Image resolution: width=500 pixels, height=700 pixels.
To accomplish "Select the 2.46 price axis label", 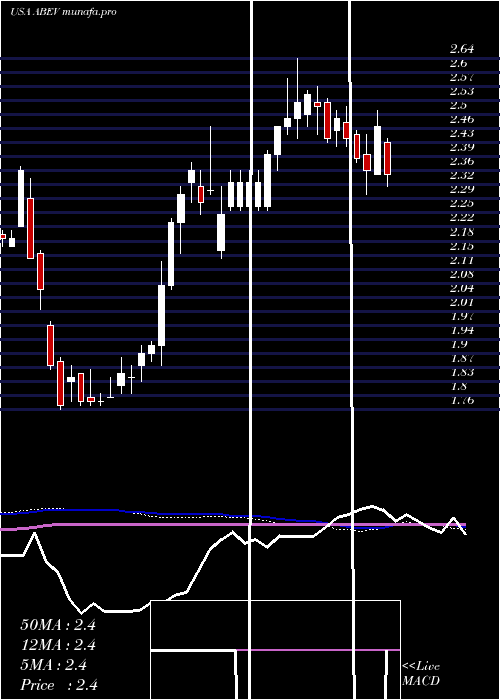I will pyautogui.click(x=462, y=119).
